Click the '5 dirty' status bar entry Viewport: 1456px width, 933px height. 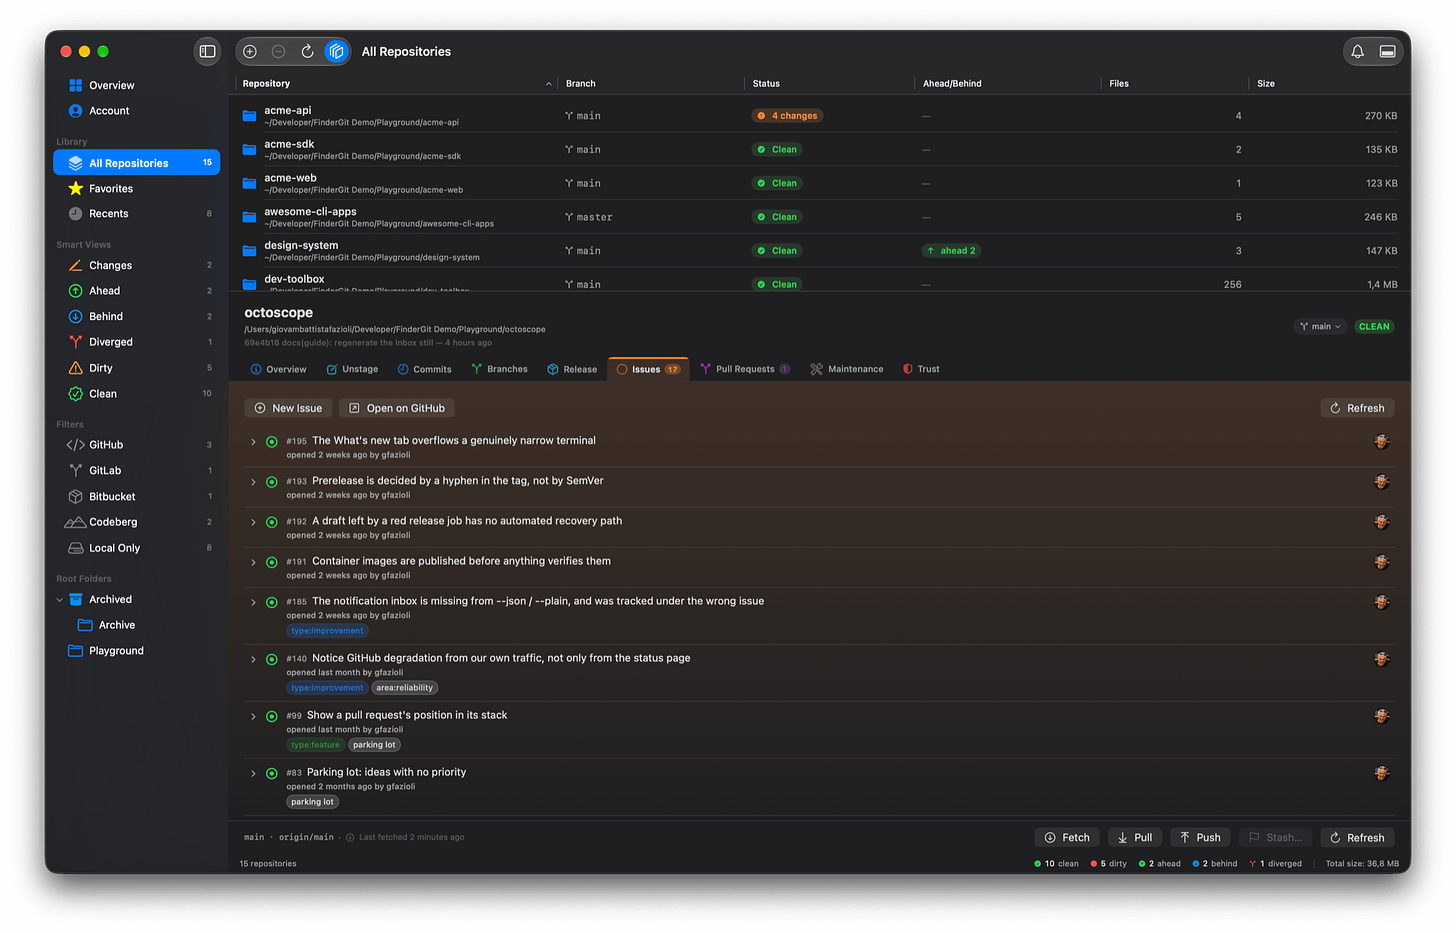[1109, 864]
